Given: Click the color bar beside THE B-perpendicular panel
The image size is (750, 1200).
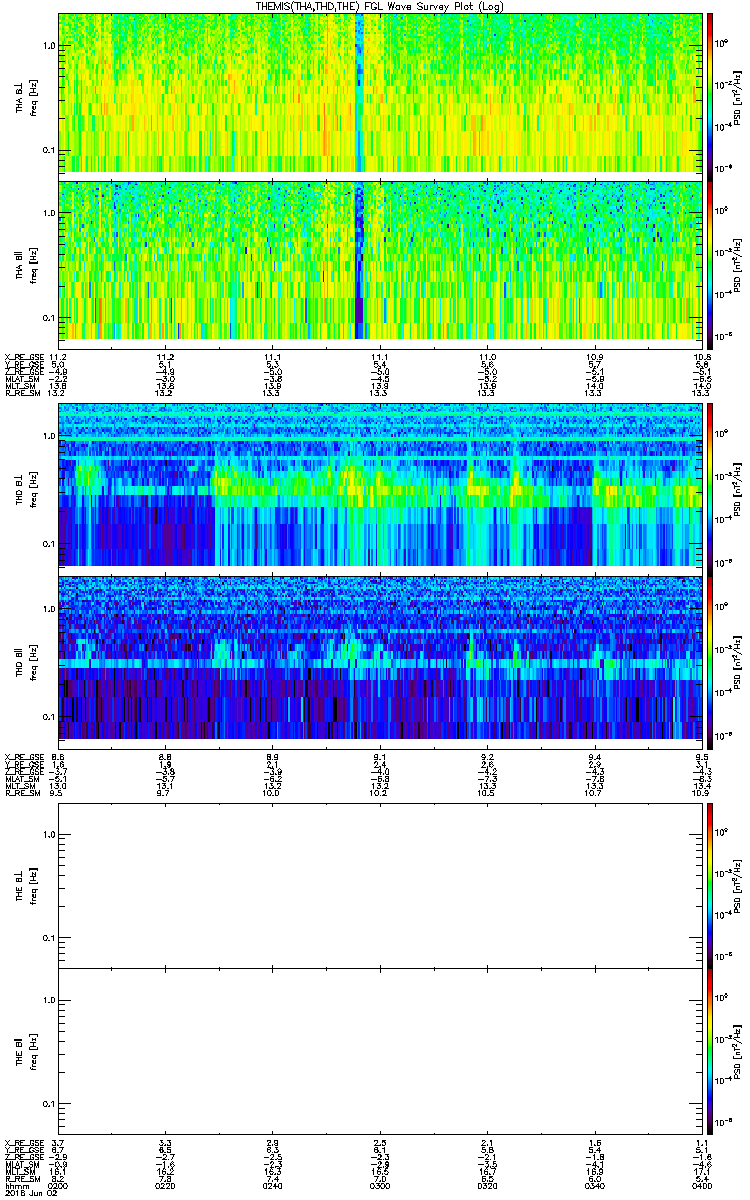Looking at the screenshot, I should pos(710,886).
